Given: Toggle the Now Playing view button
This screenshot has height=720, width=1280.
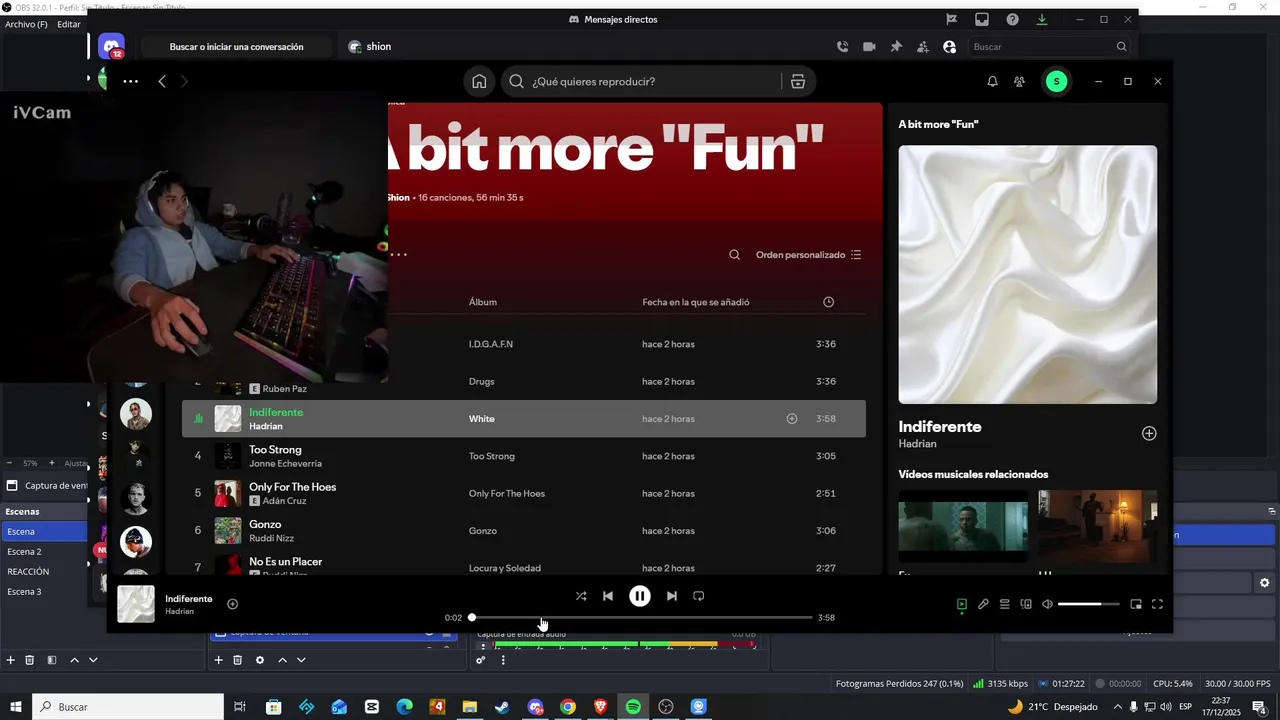Looking at the screenshot, I should (x=961, y=604).
